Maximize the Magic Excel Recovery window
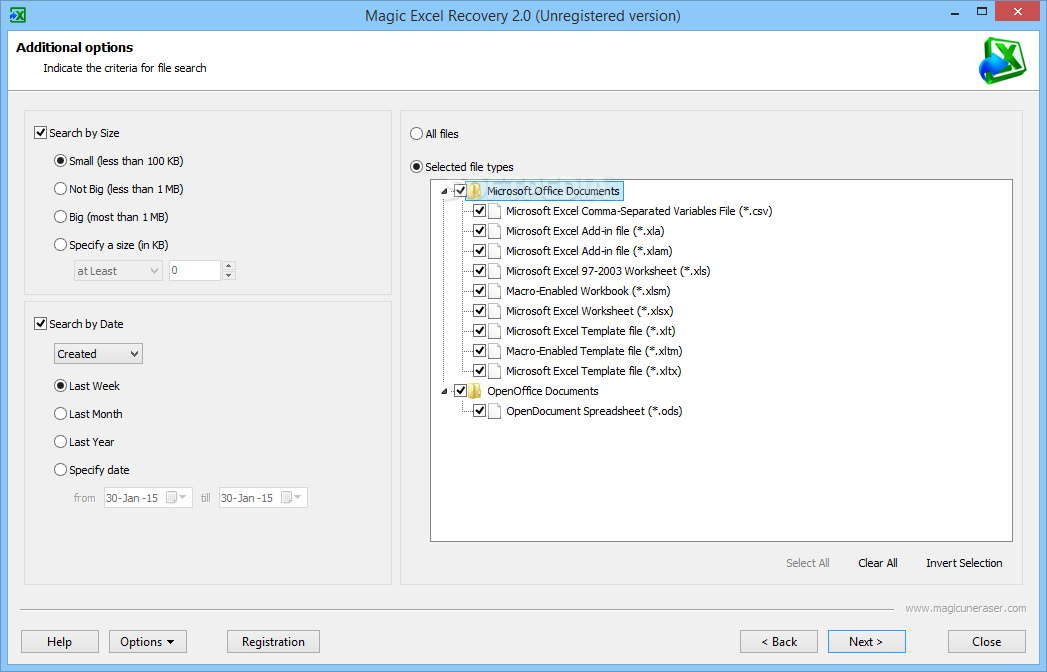 click(982, 11)
